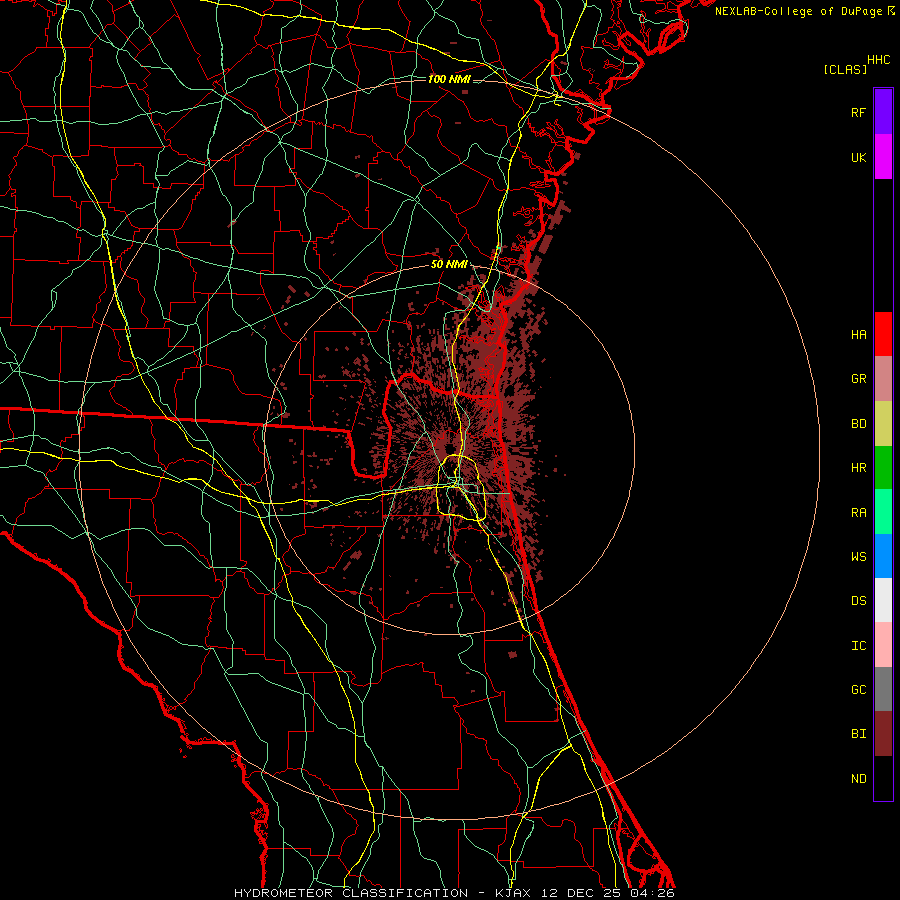Screen dimensions: 900x900
Task: Click the RF legend label
Action: coord(858,113)
